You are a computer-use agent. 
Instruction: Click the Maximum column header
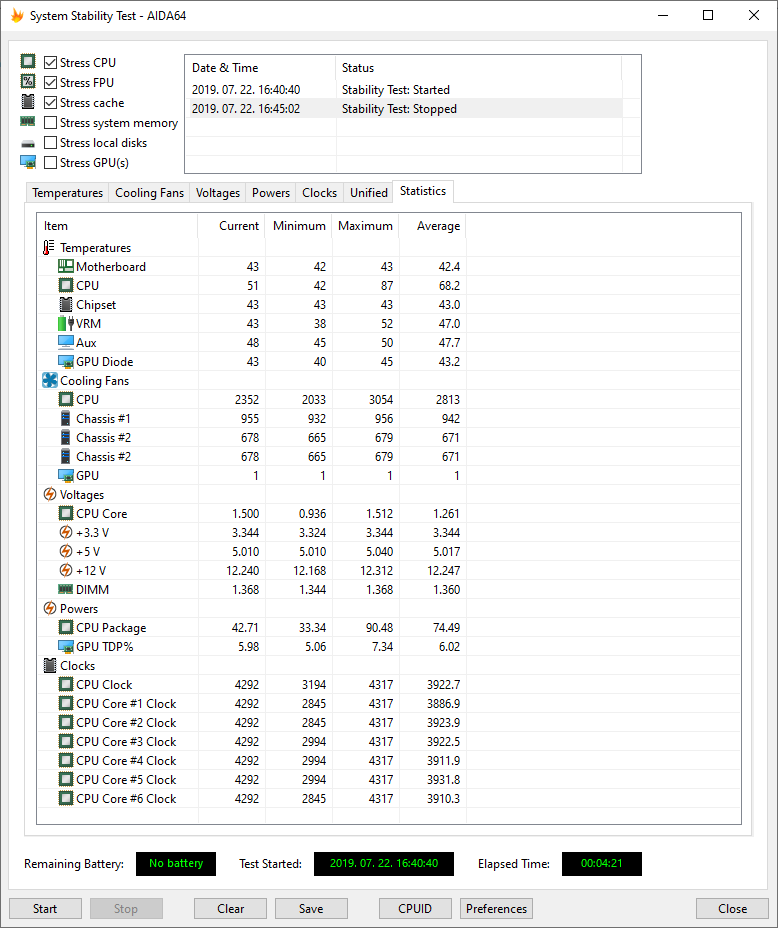(366, 225)
